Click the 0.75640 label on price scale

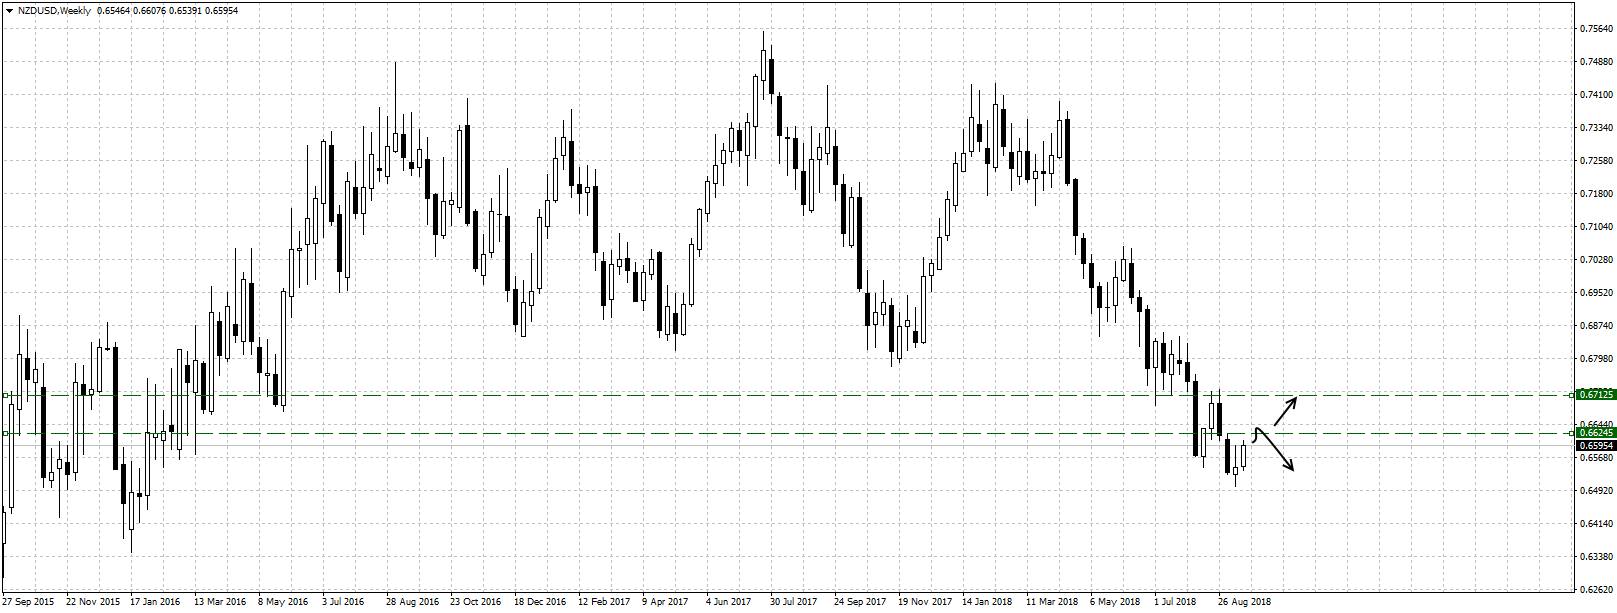[1594, 29]
